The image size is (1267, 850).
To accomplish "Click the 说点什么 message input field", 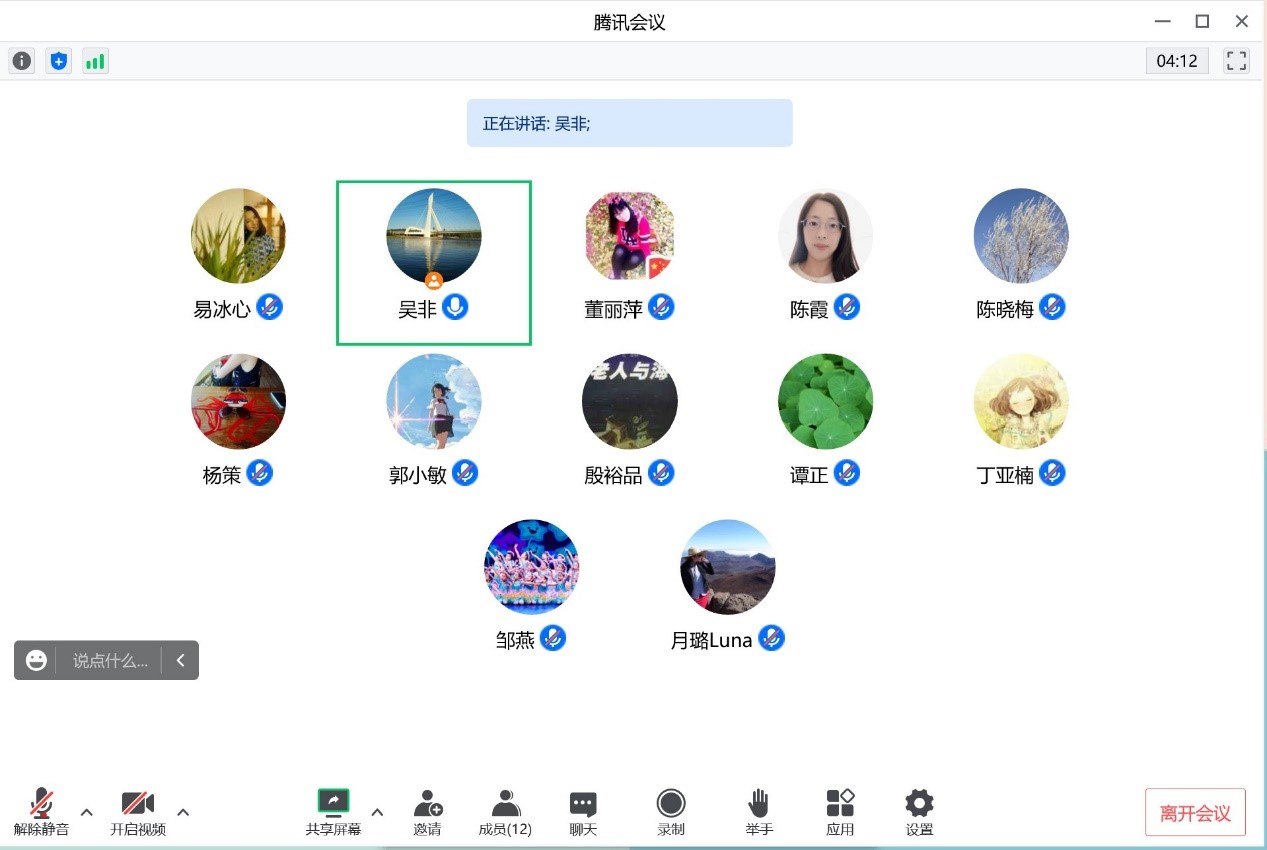I will 110,660.
